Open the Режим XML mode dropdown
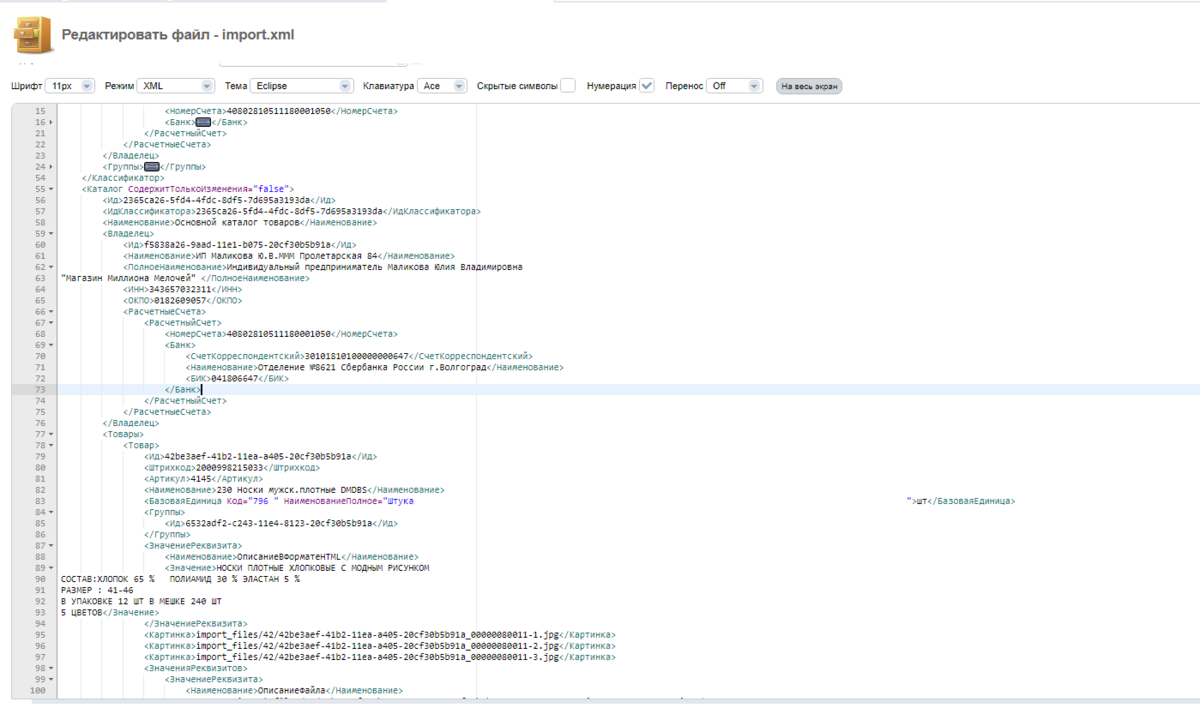The height and width of the screenshot is (720, 1200). point(175,86)
